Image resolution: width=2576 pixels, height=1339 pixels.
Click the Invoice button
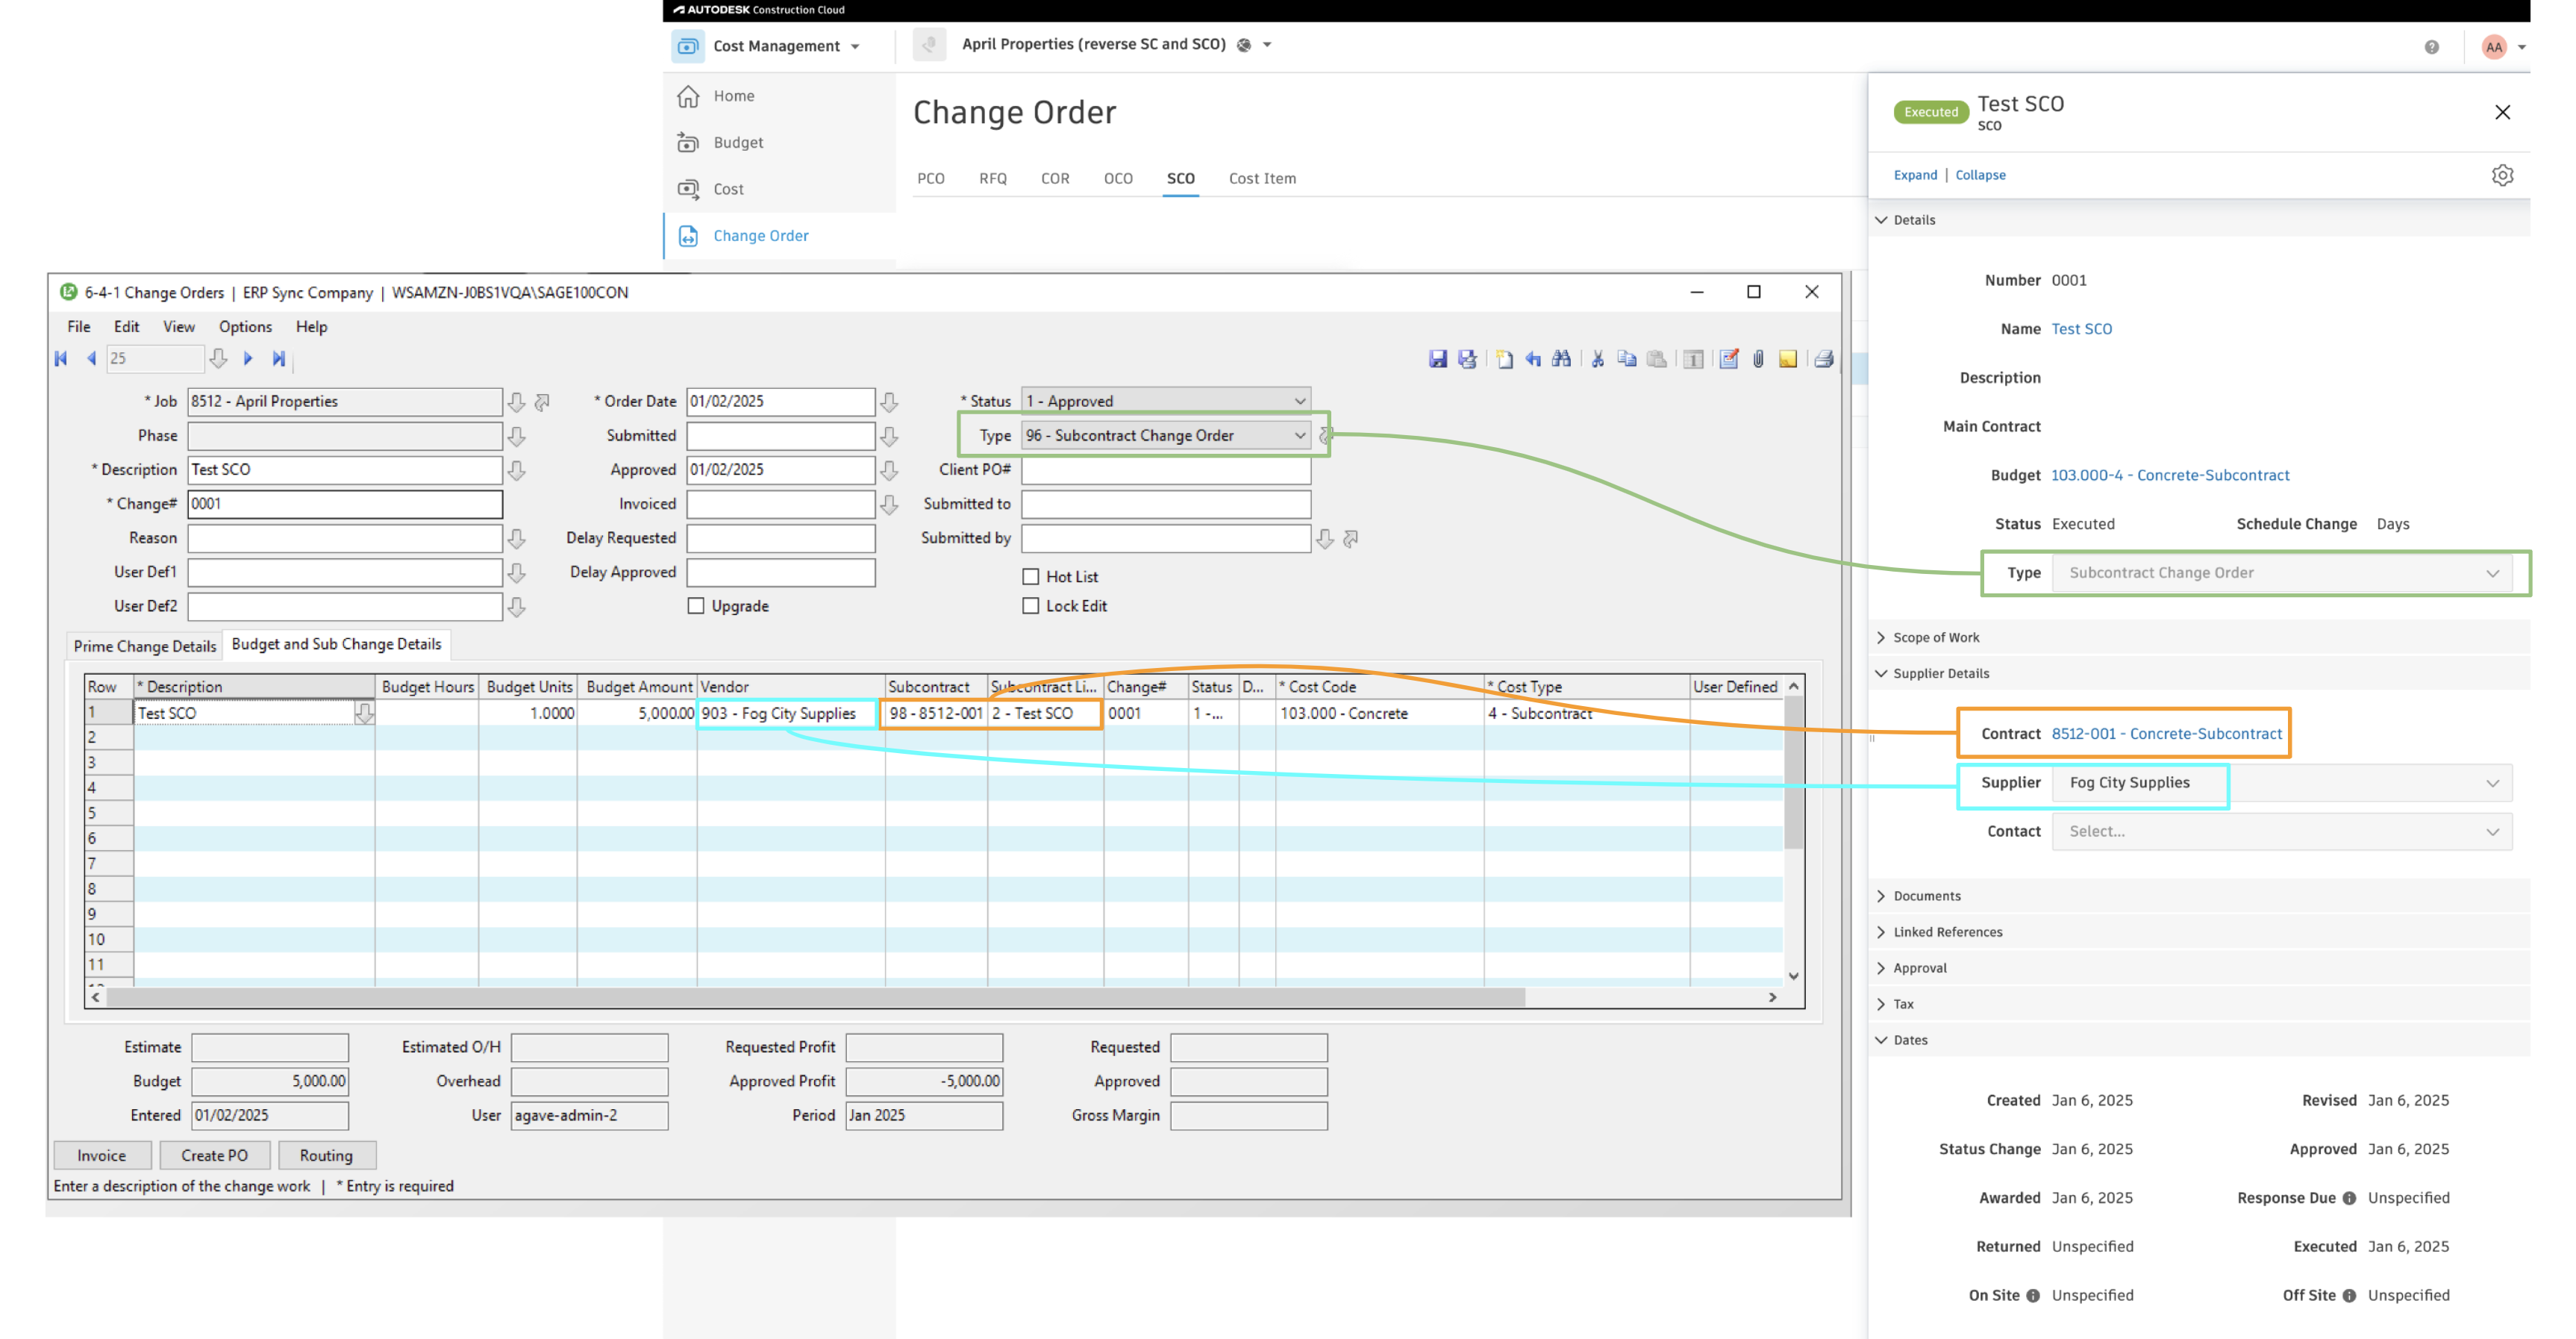coord(102,1156)
